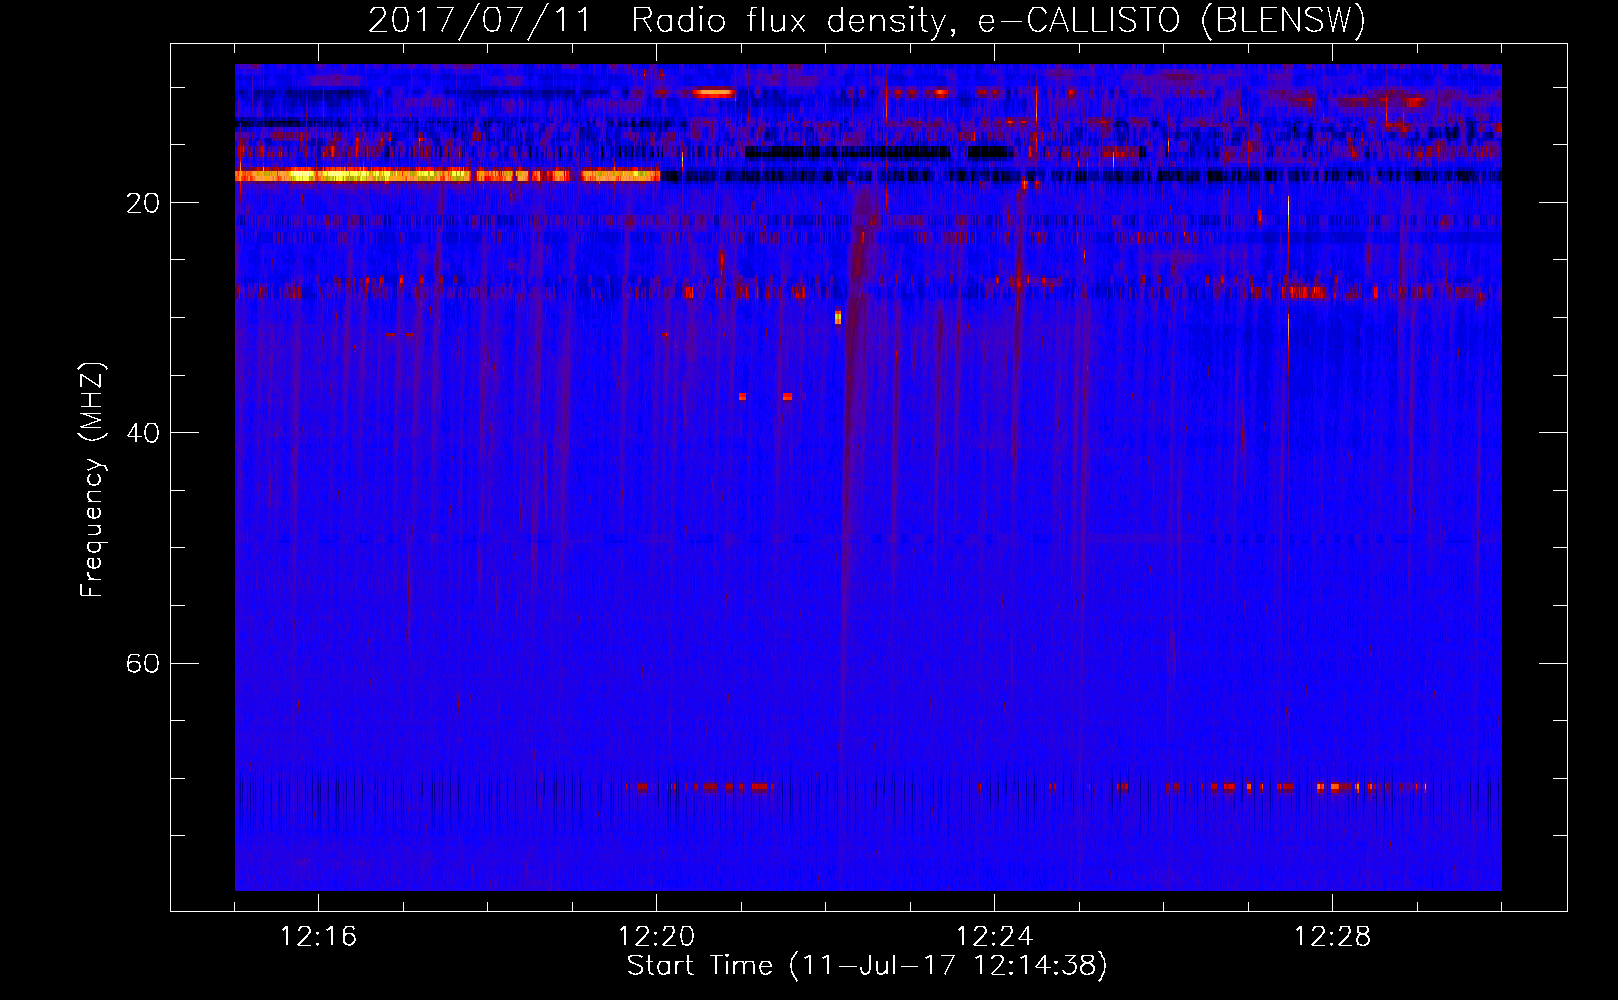This screenshot has width=1618, height=1000.
Task: Click the 12:16 time tick label
Action: point(318,937)
